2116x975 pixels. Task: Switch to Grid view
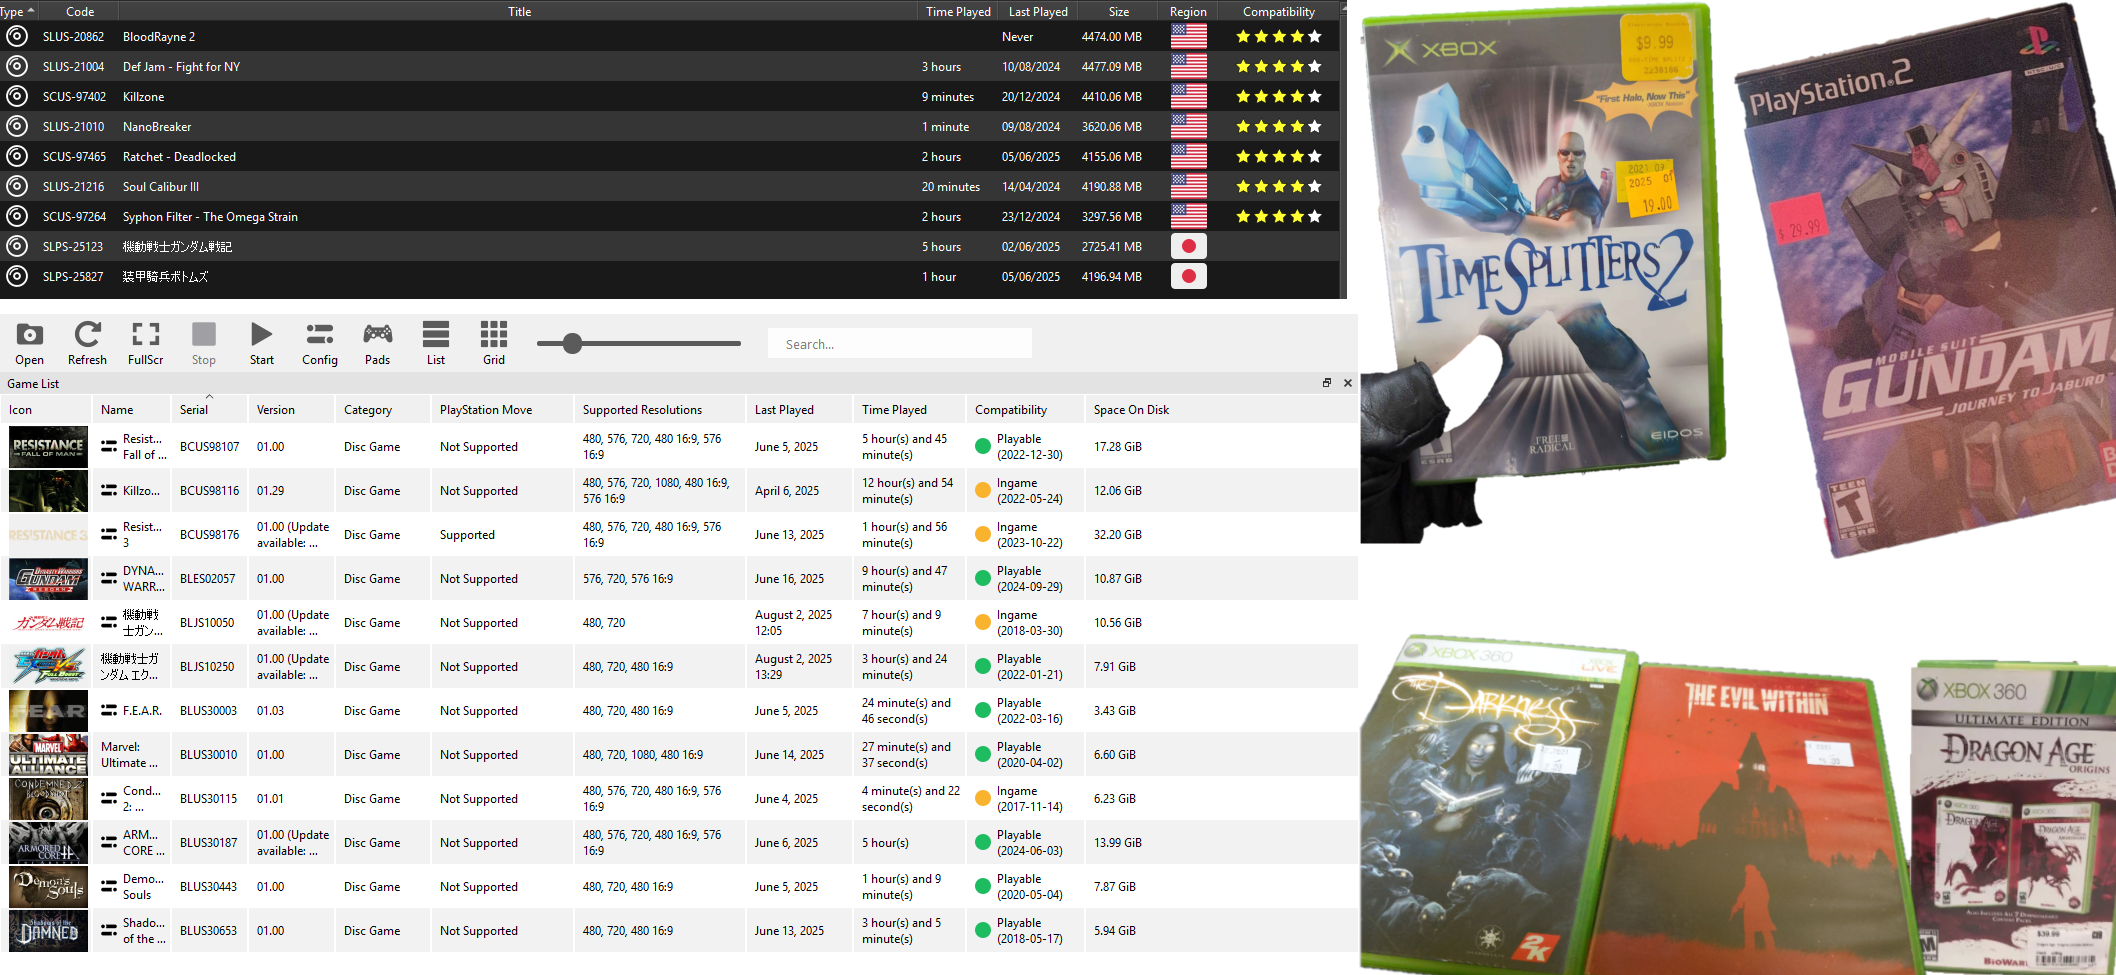[494, 343]
